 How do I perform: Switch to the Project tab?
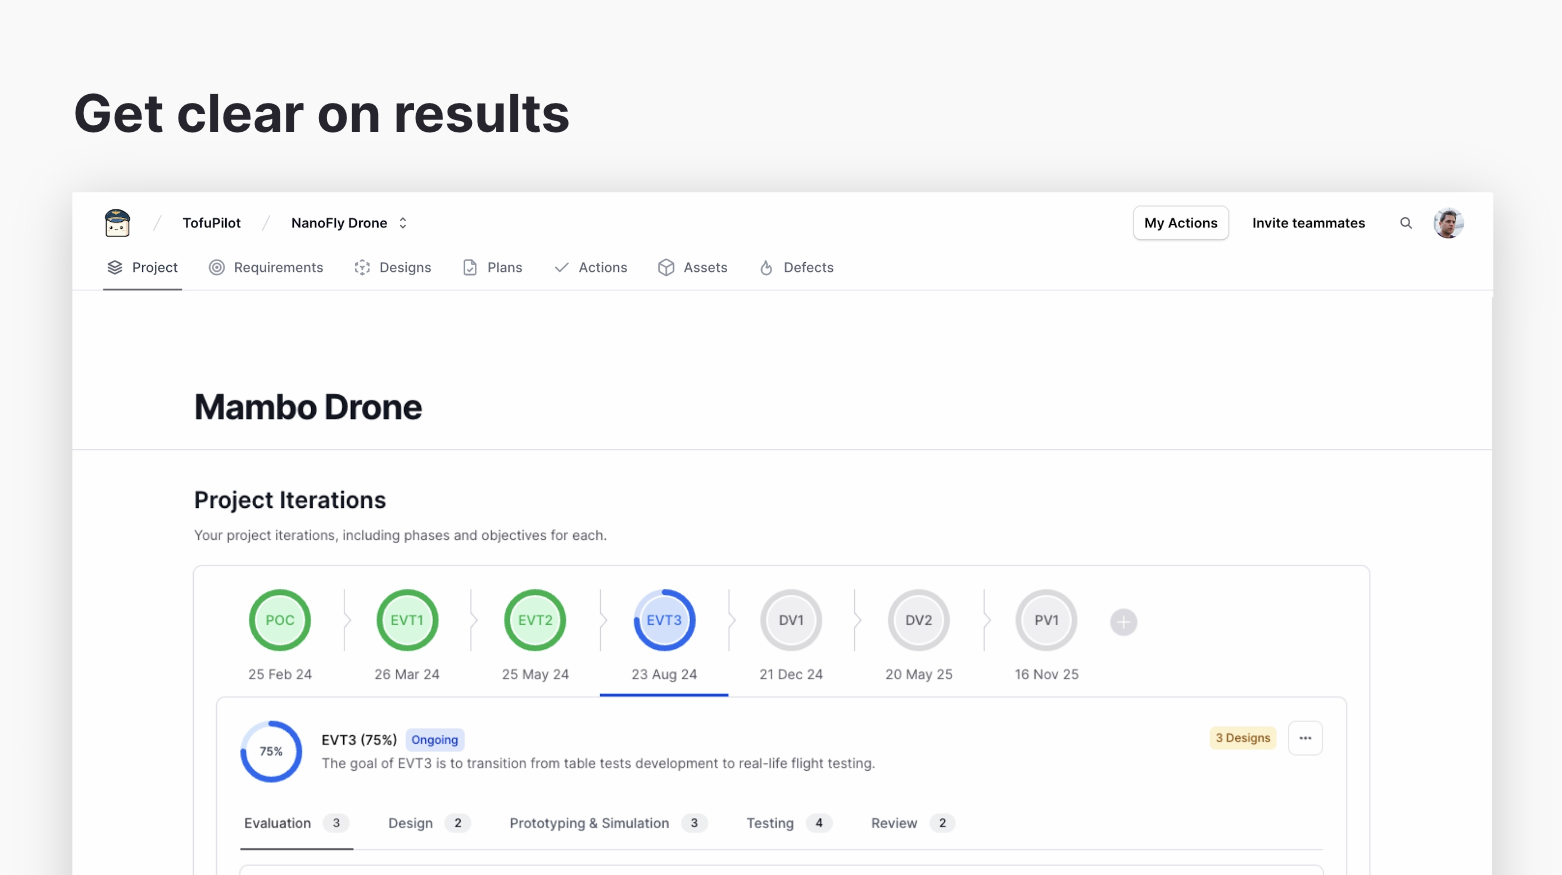click(x=142, y=267)
